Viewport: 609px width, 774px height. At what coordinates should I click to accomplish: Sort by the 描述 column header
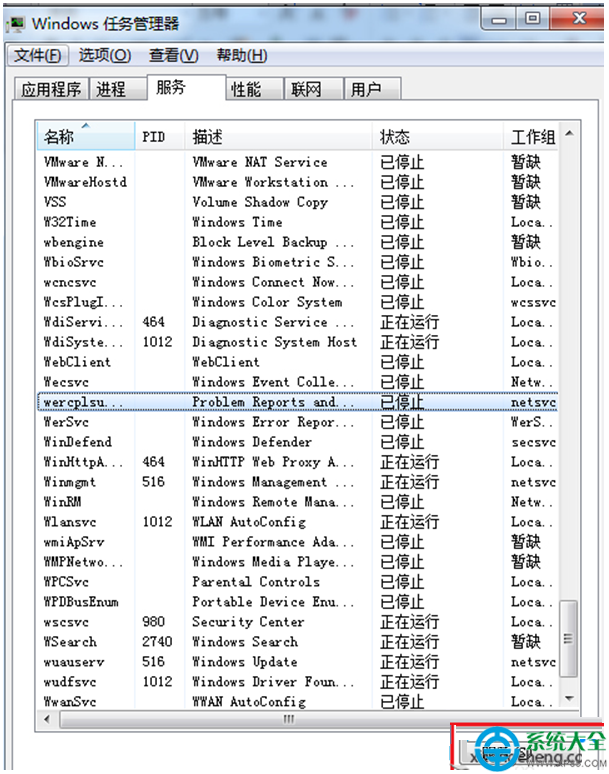[278, 136]
